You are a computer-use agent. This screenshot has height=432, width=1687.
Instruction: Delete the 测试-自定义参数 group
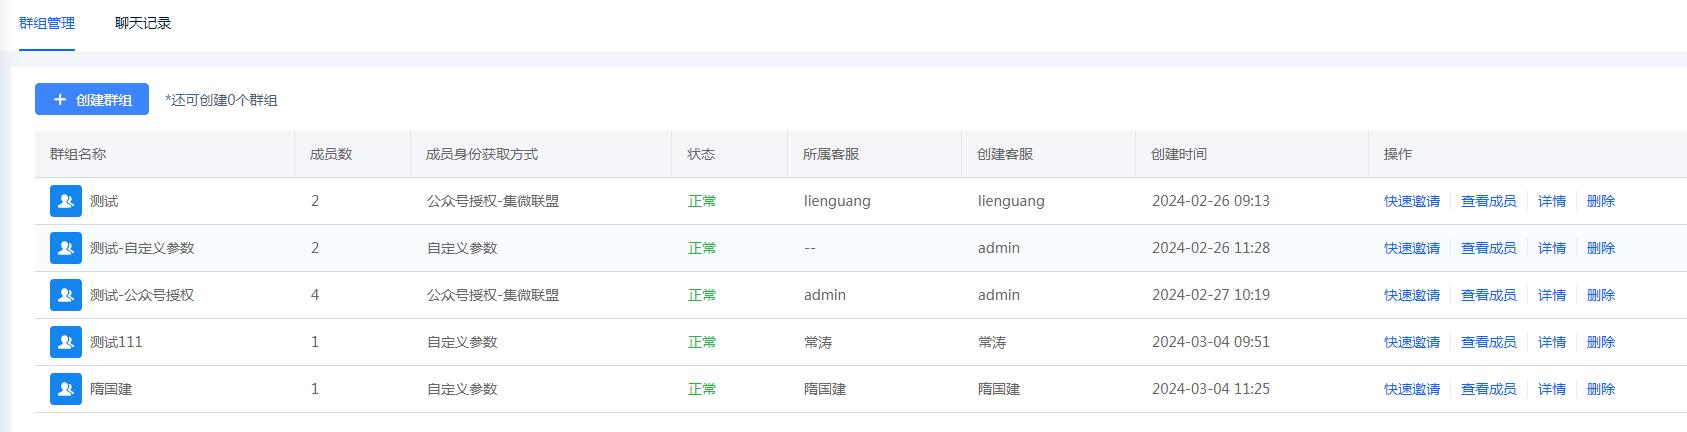tap(1601, 248)
